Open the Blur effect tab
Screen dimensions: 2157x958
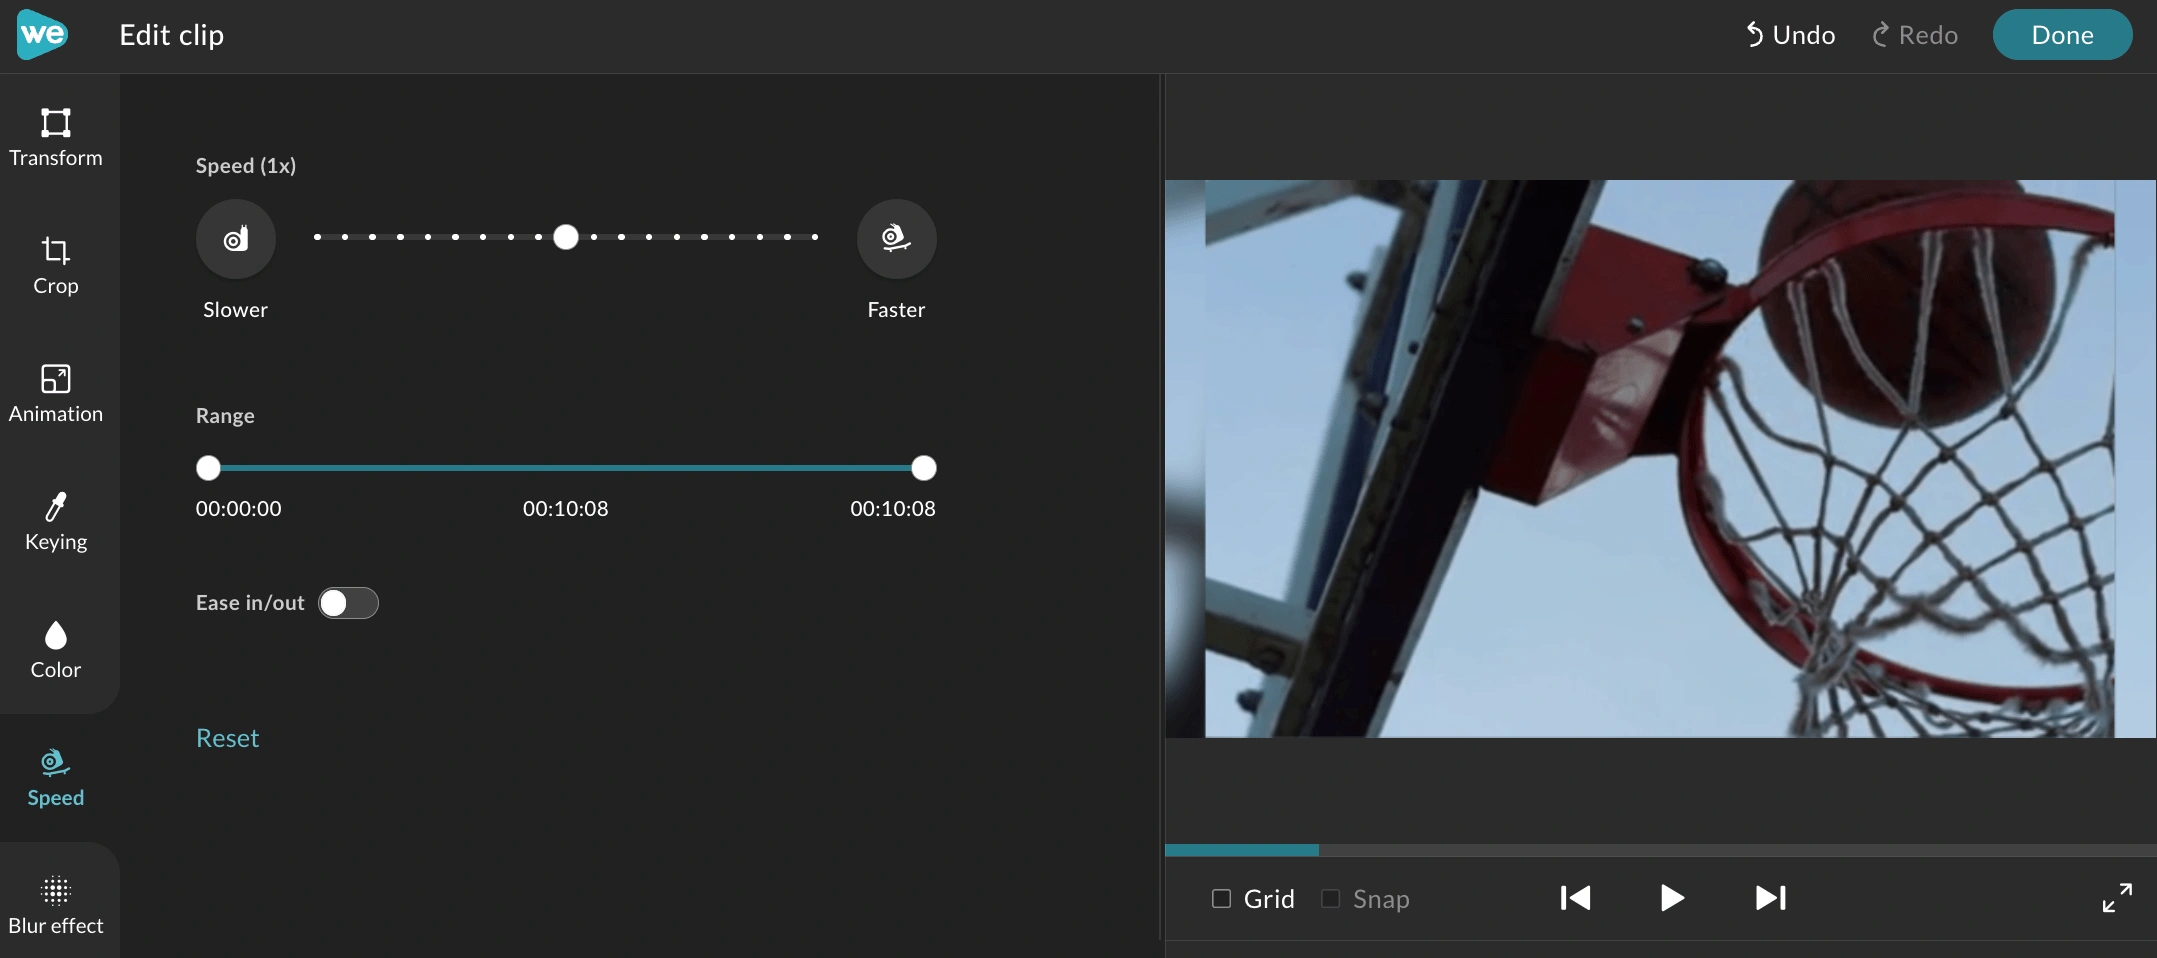[x=56, y=905]
